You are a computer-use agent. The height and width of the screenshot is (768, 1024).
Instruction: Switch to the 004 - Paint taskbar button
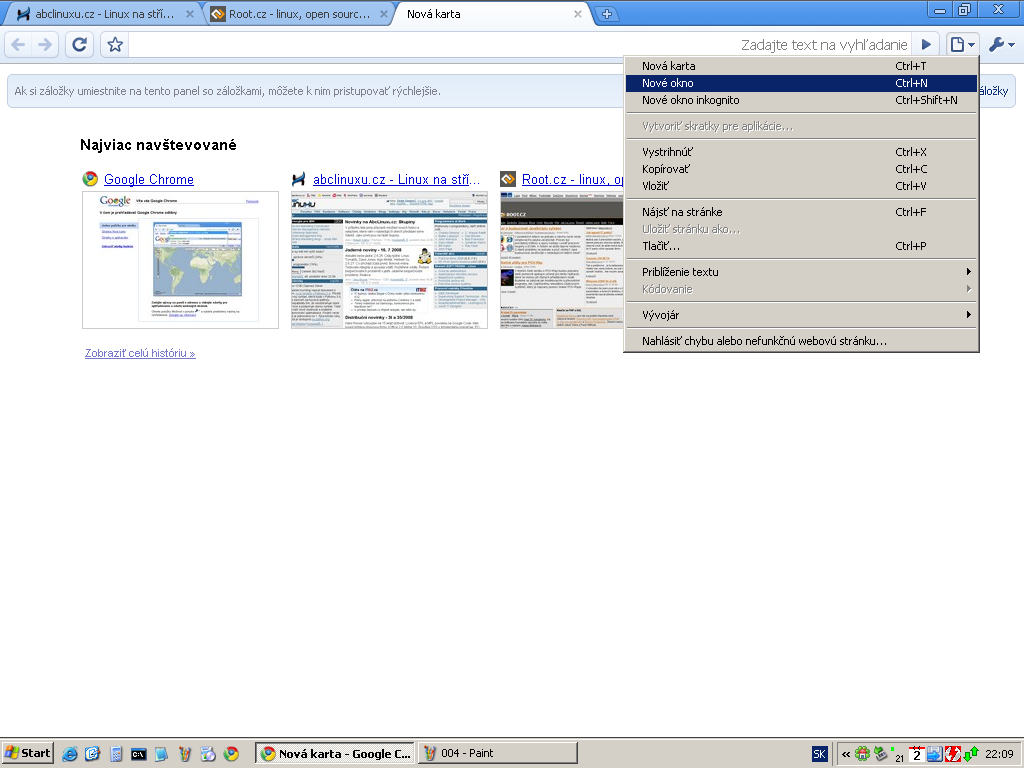pyautogui.click(x=498, y=753)
